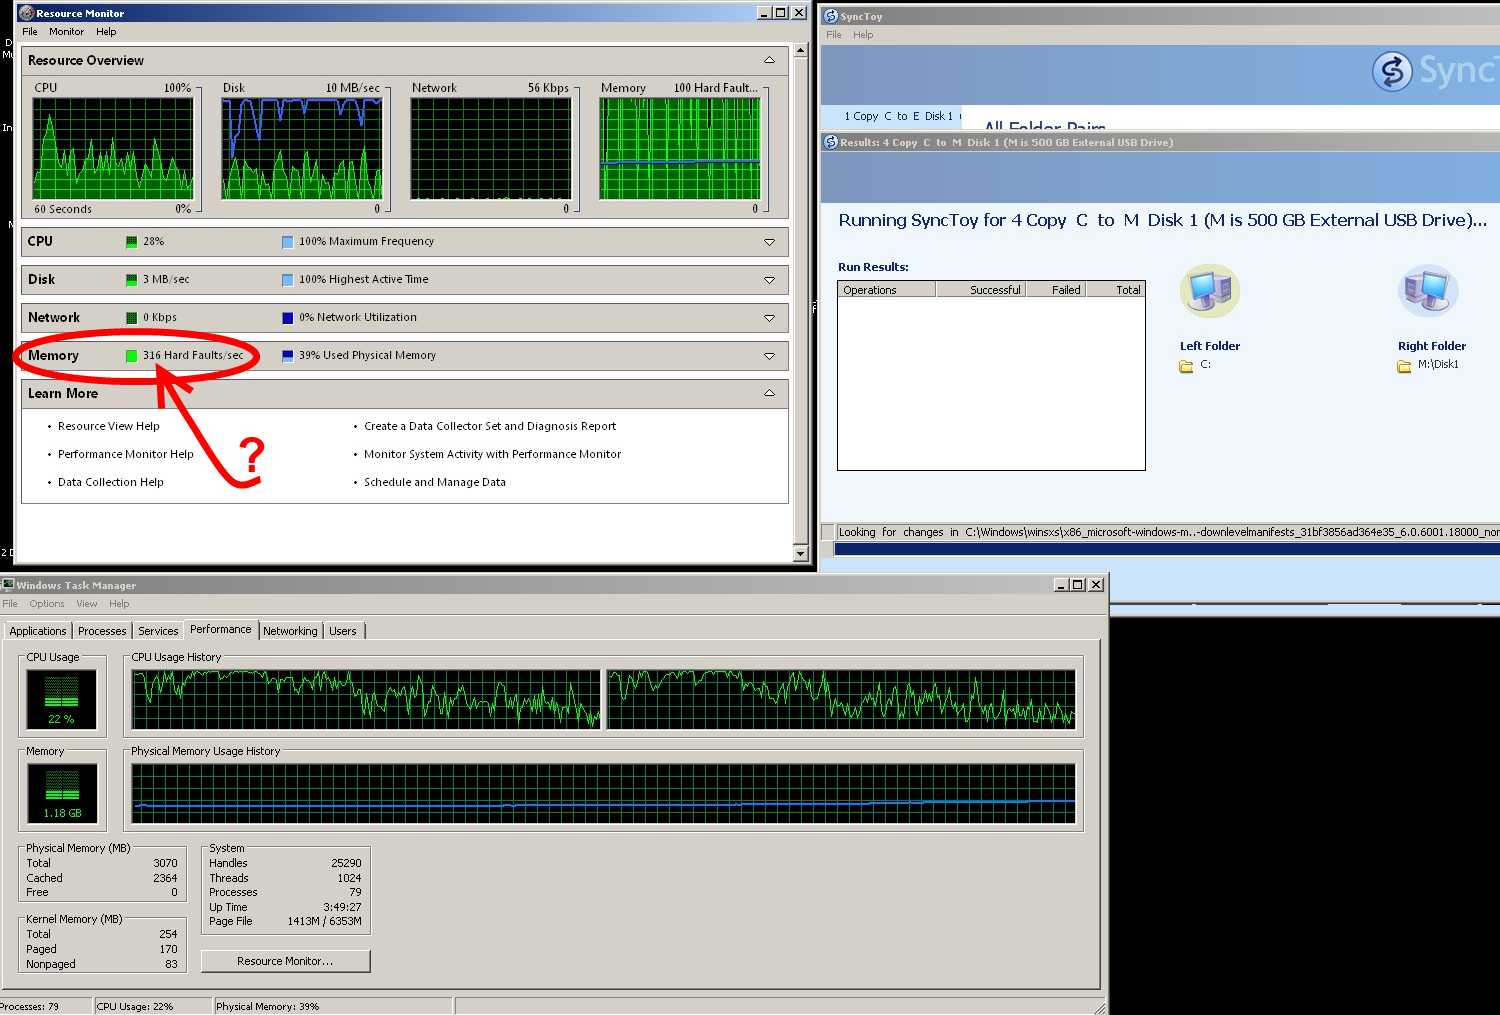Expand the Memory section in Resource Monitor
Image resolution: width=1500 pixels, height=1015 pixels.
pos(769,356)
